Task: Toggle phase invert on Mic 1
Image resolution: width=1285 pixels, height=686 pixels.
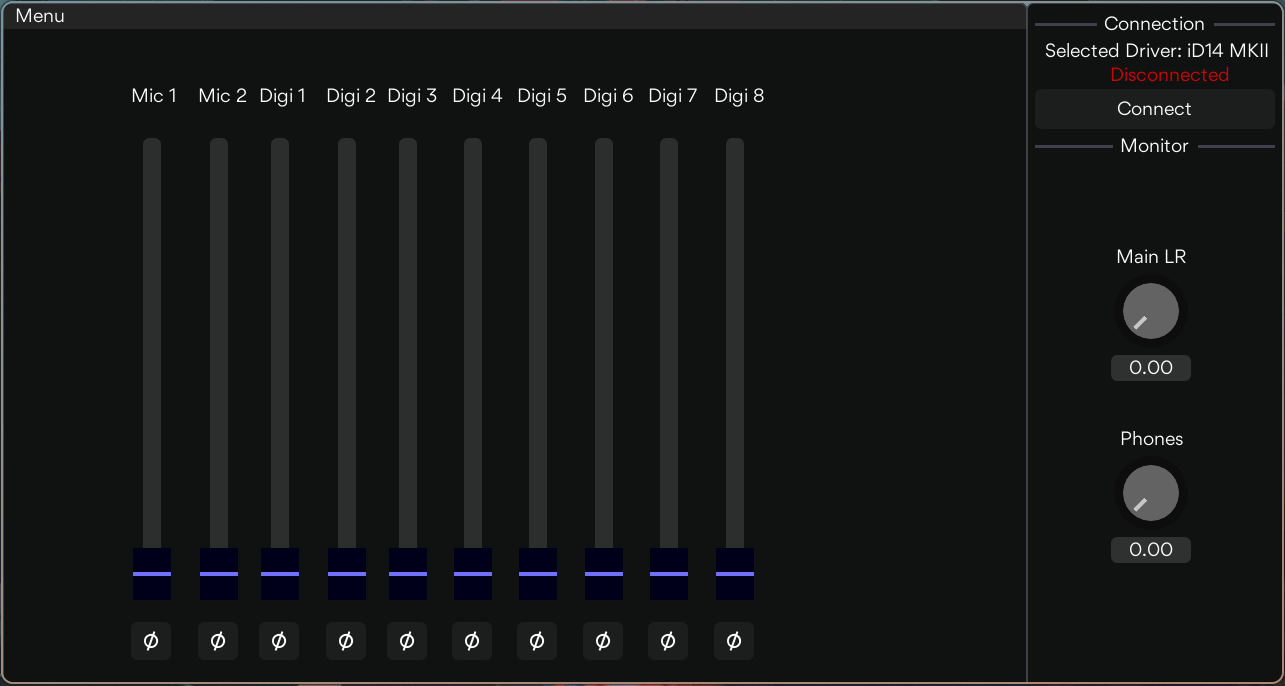Action: point(151,641)
